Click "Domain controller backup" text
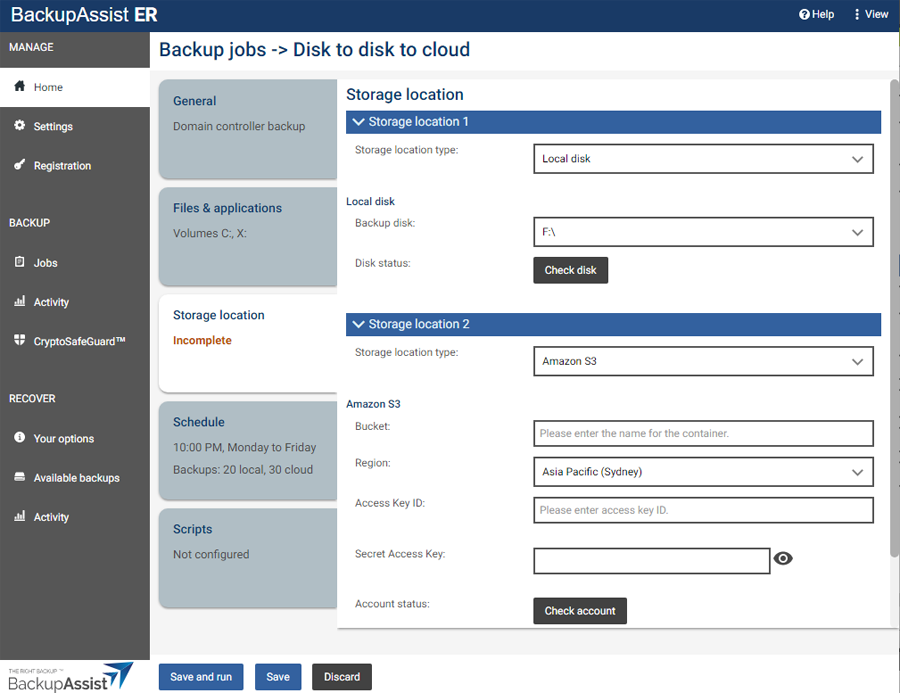 239,126
